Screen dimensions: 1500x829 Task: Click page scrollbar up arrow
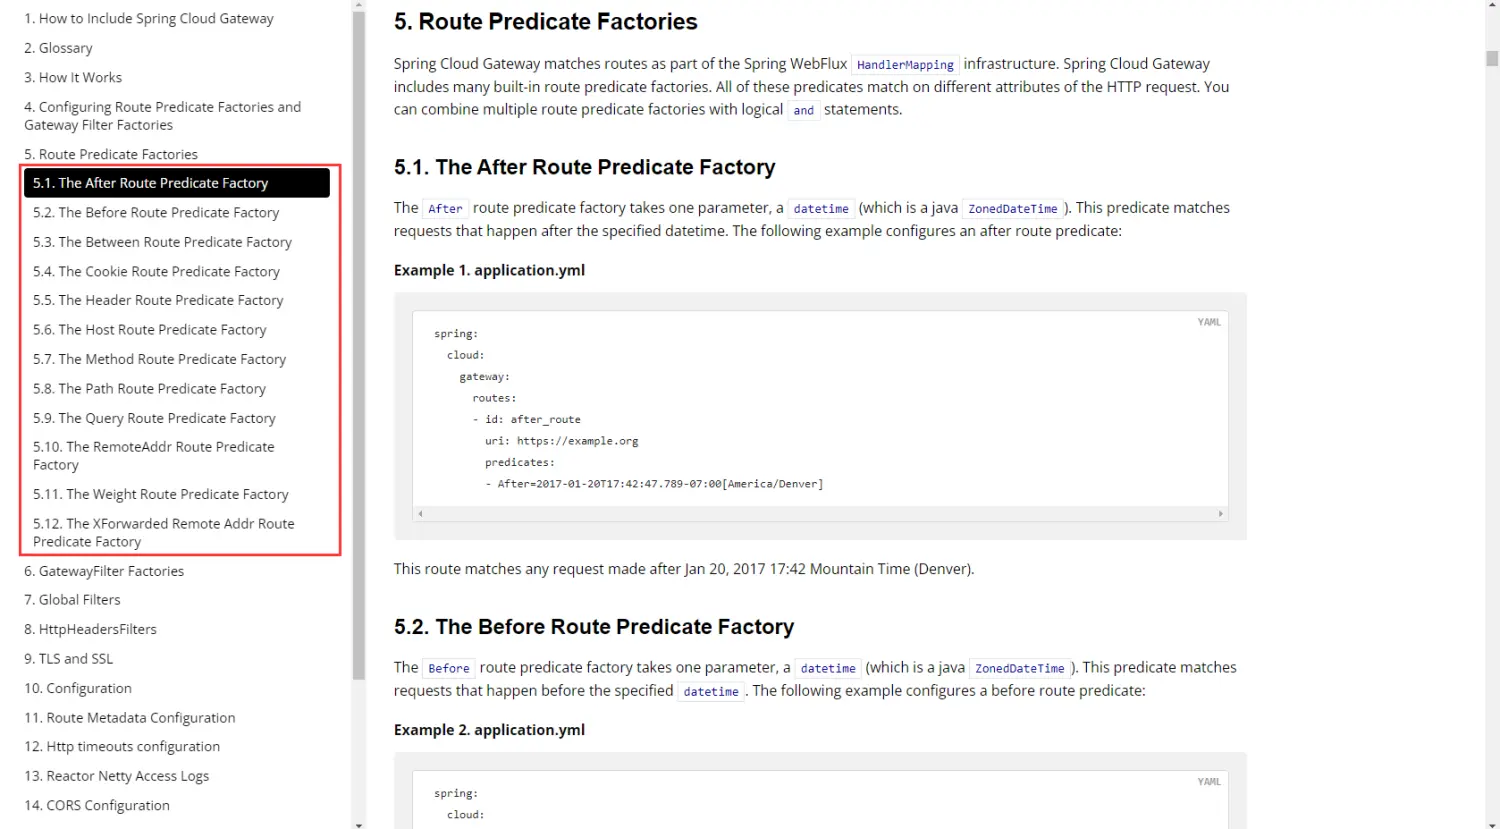pyautogui.click(x=1492, y=5)
